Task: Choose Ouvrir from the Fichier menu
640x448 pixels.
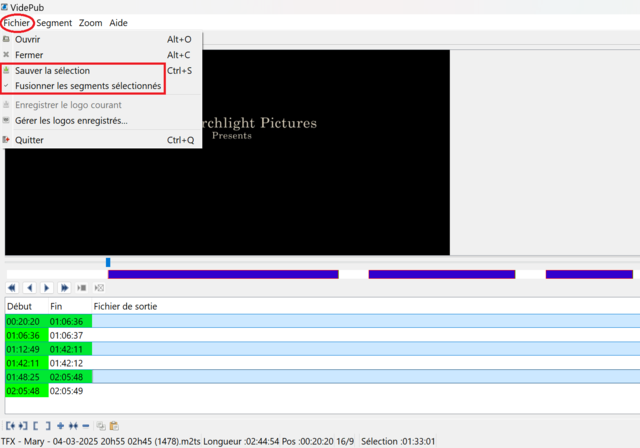Action: (101, 40)
